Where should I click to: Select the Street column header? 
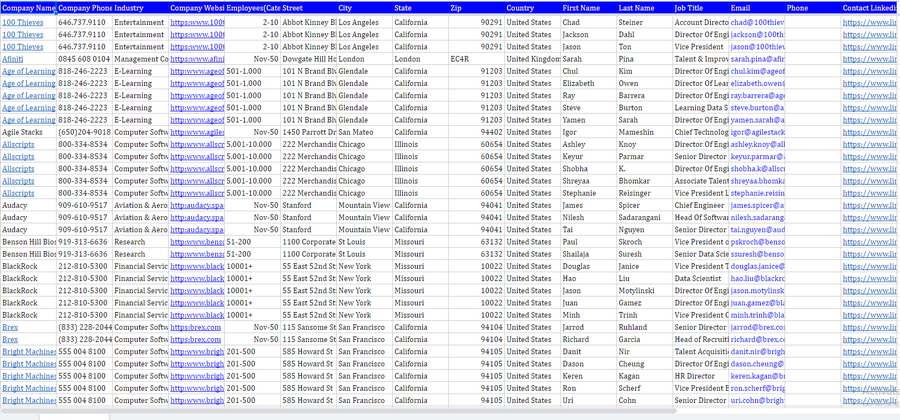309,8
